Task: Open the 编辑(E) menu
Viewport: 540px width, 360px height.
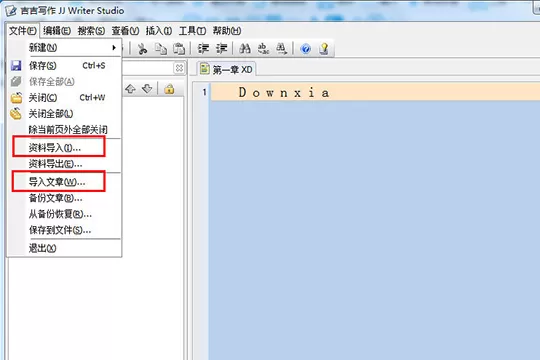Action: (57, 31)
